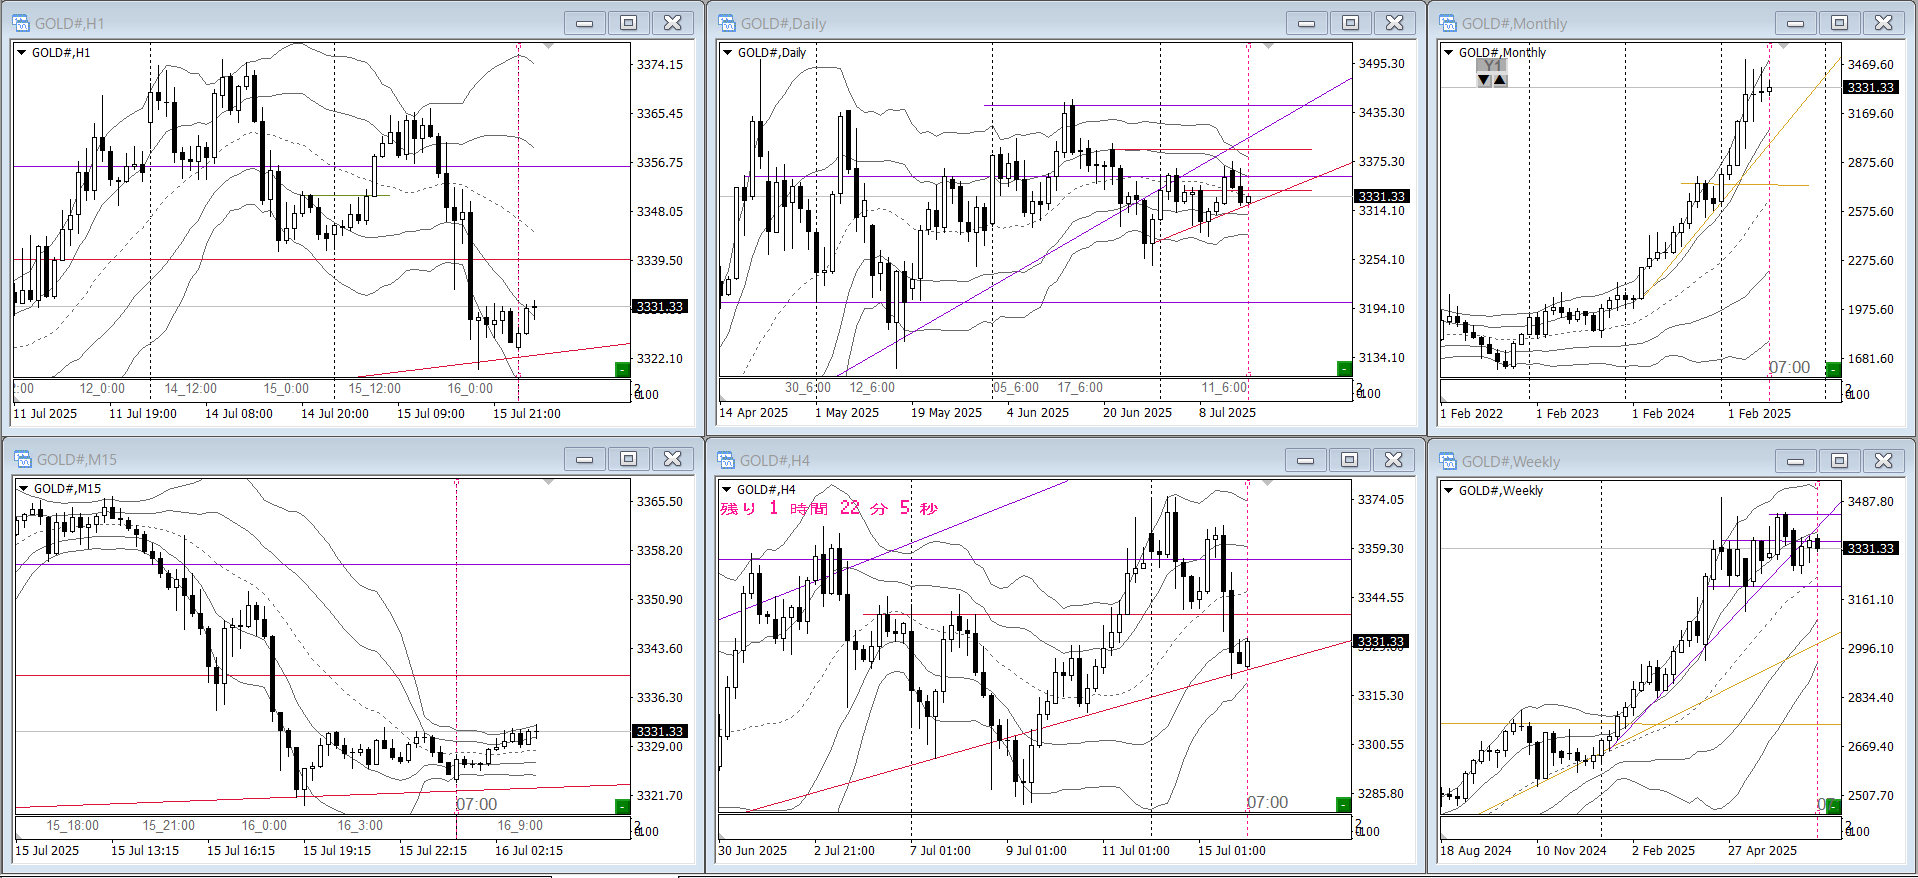
Task: Click the 3331.33 price label in Daily chart
Action: tap(1382, 197)
